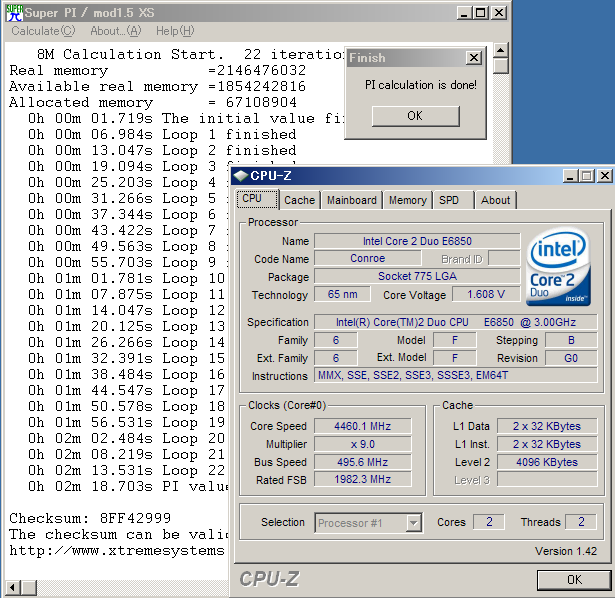Click the Cores count field
Screen dimensions: 615x598
[x=489, y=522]
